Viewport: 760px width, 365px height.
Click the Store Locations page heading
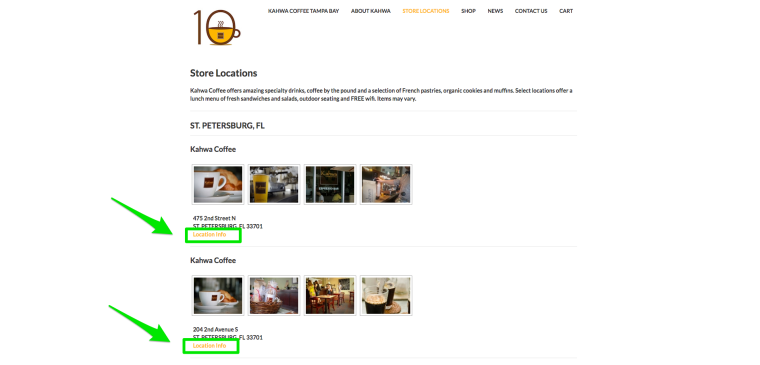(223, 73)
